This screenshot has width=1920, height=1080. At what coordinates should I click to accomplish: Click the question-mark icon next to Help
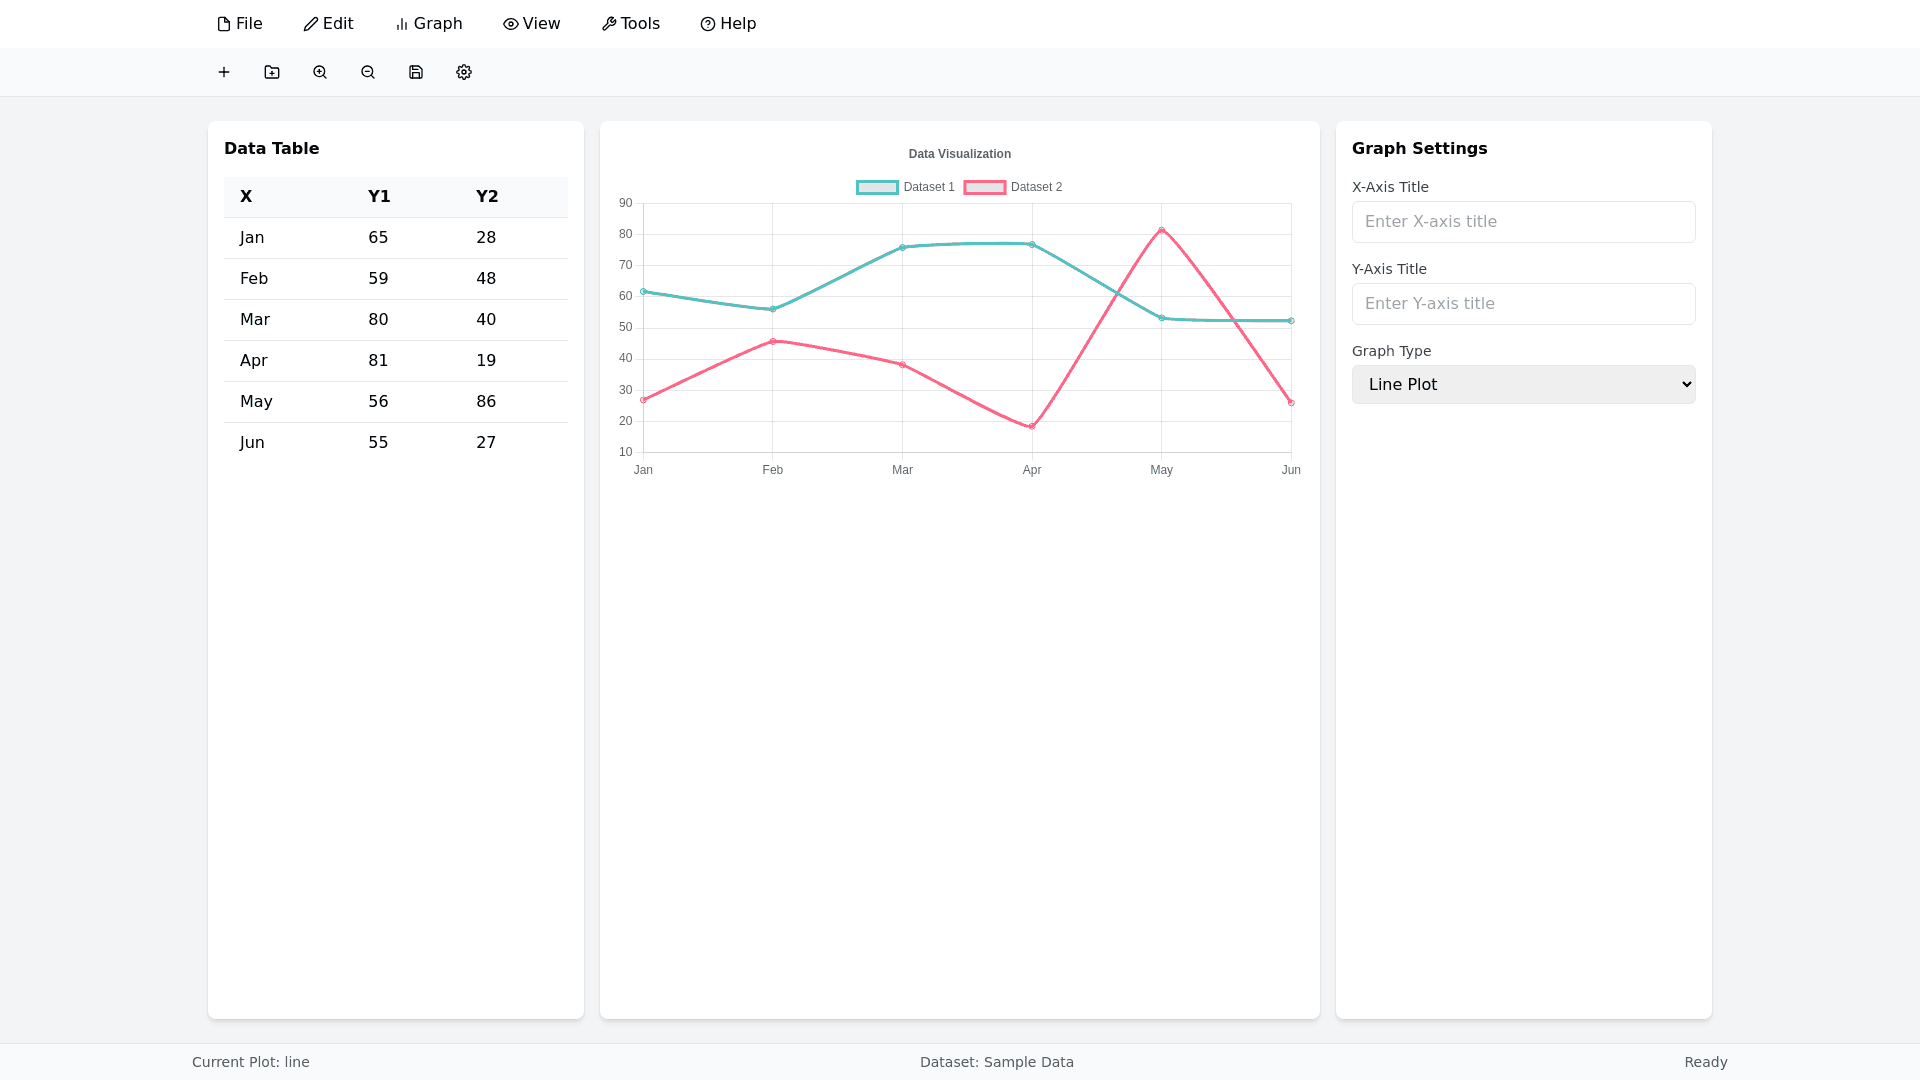pos(708,23)
